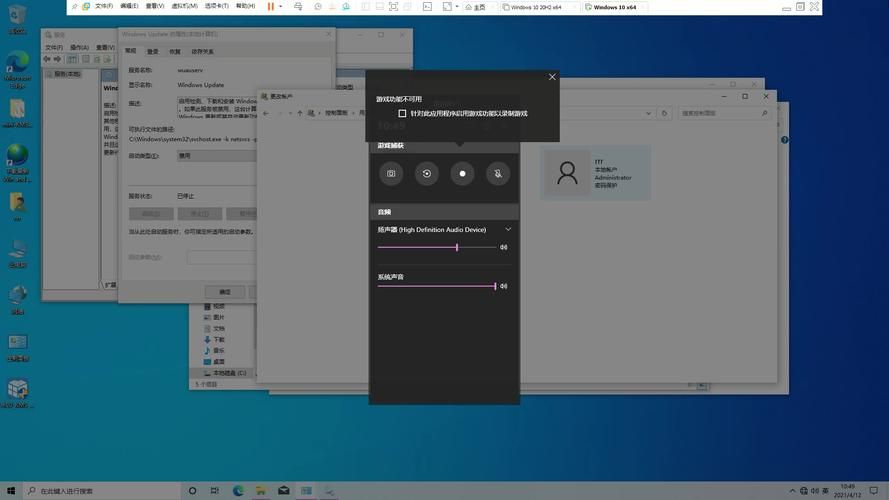
Task: Go back in the change account window
Action: pos(266,113)
